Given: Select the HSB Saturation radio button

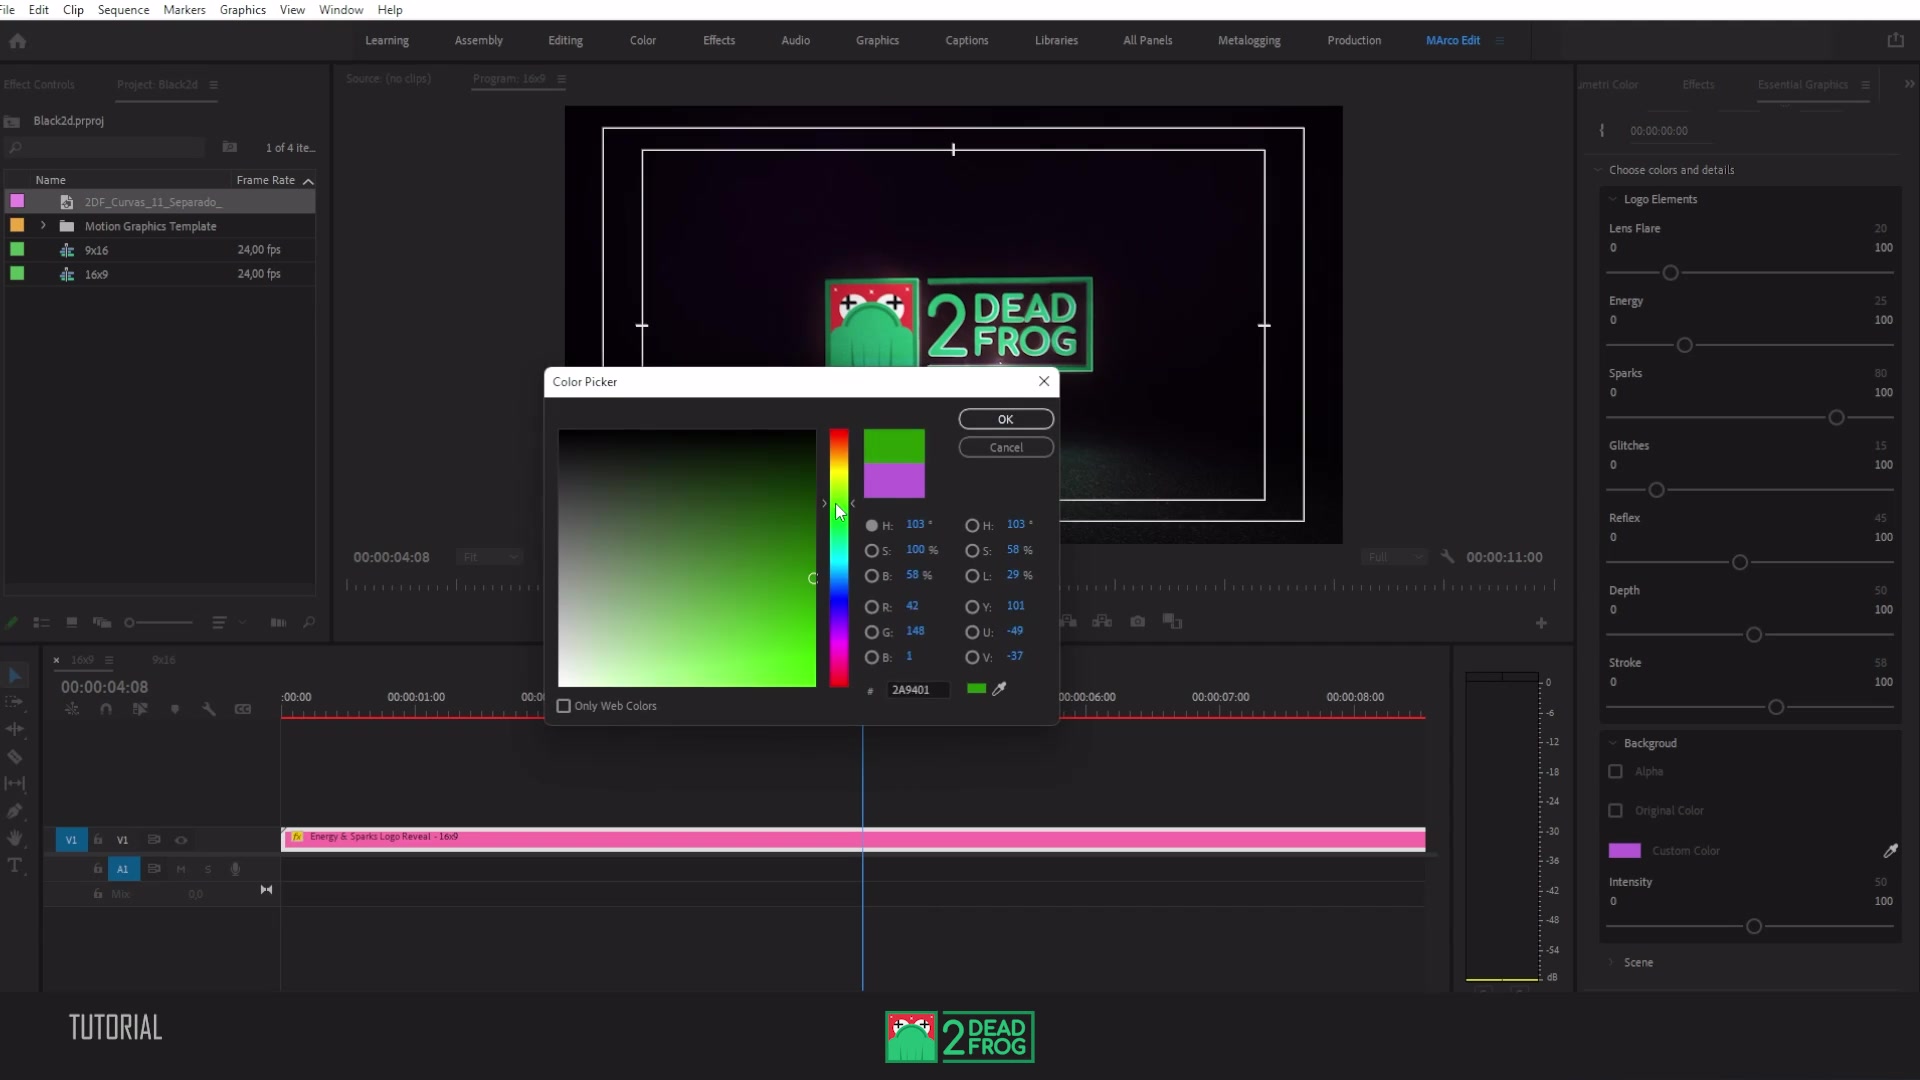Looking at the screenshot, I should tap(872, 550).
